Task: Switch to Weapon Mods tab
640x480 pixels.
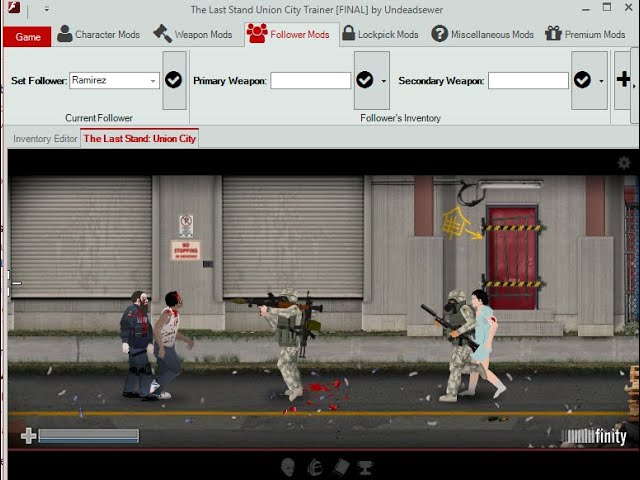Action: click(193, 35)
